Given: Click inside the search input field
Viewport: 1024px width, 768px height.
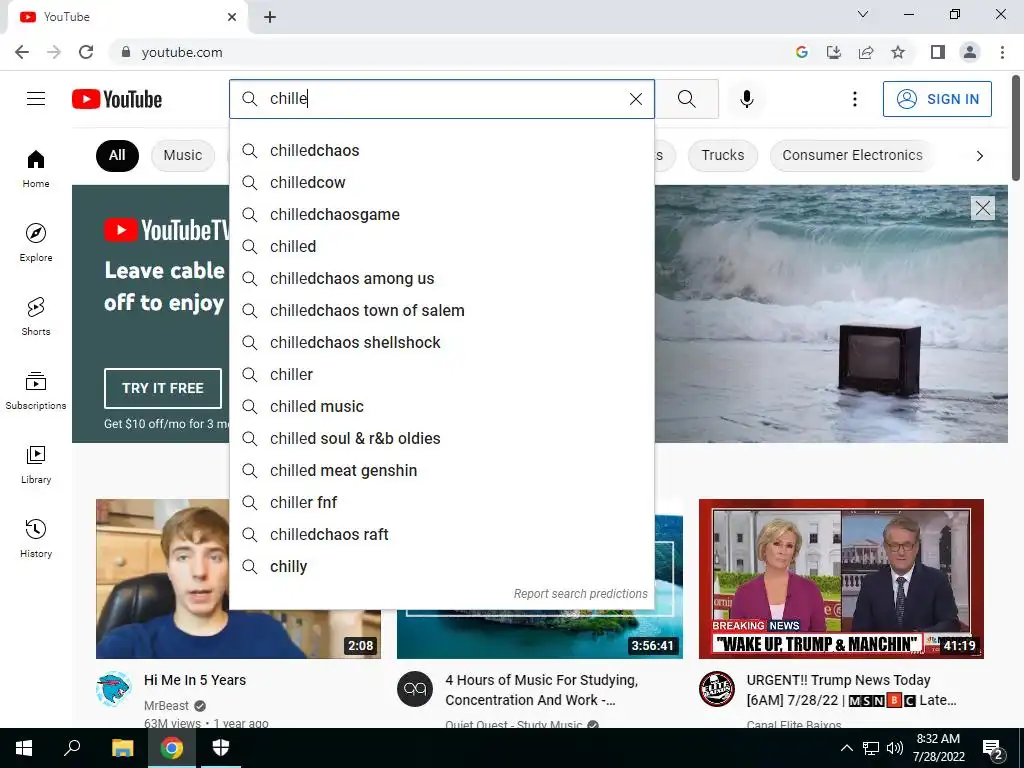Looking at the screenshot, I should 444,99.
